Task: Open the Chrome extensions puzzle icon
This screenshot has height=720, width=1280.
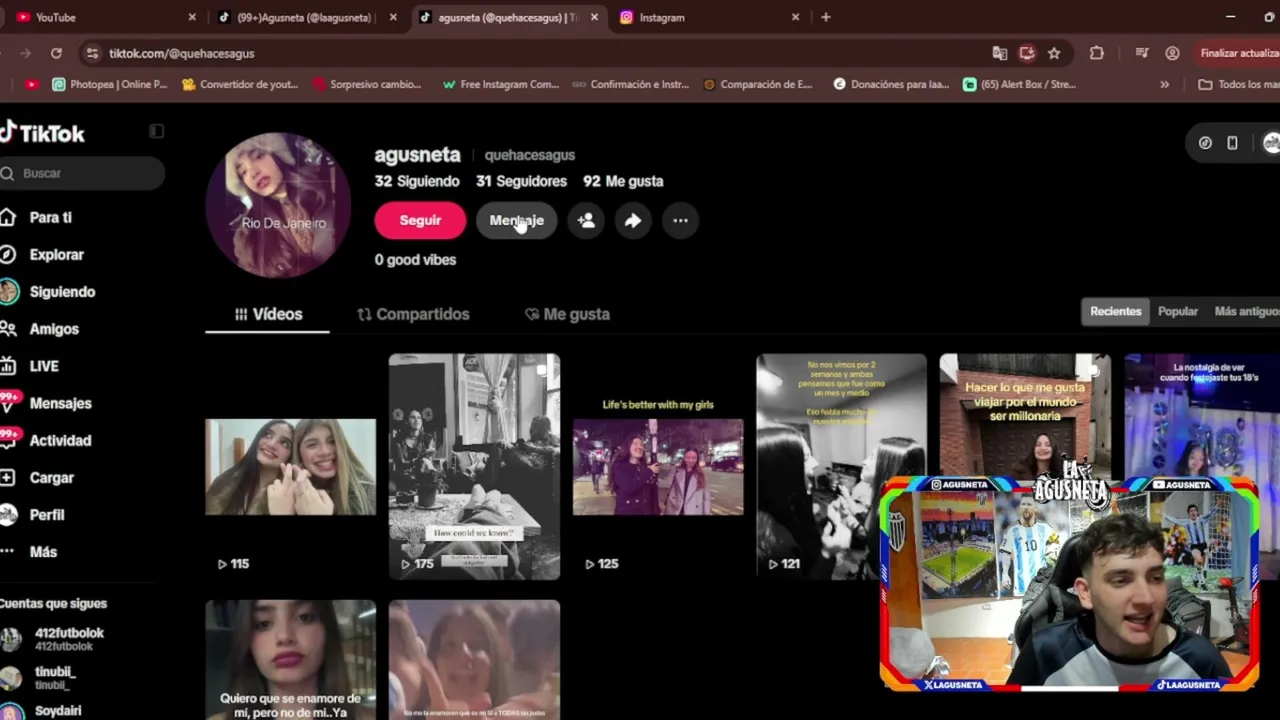Action: 1097,53
